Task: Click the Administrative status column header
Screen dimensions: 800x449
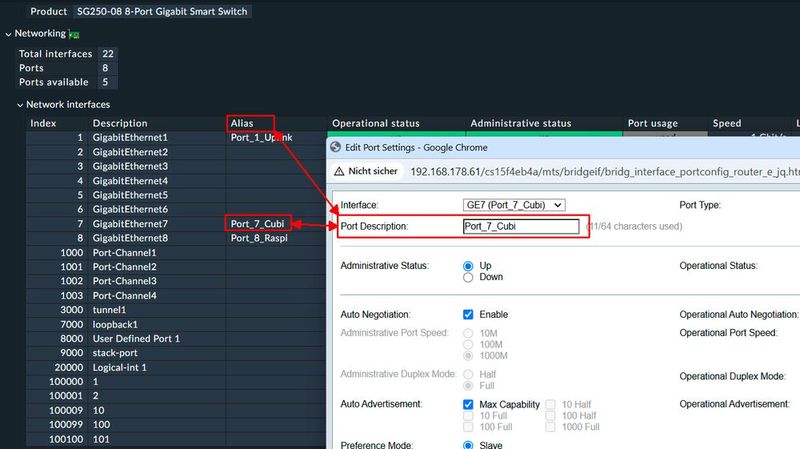Action: pyautogui.click(x=521, y=123)
